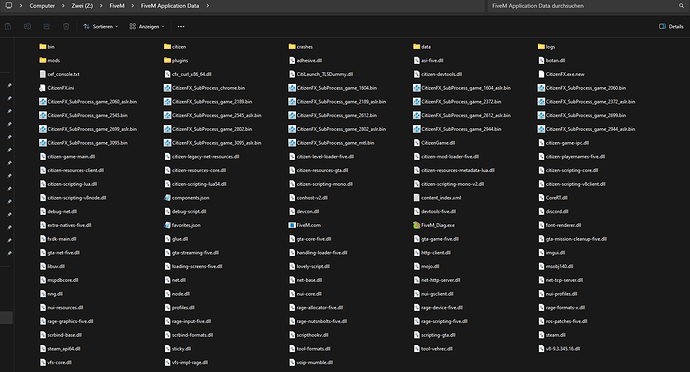Select the cef_console.txt file
The image size is (690, 372).
tap(59, 74)
